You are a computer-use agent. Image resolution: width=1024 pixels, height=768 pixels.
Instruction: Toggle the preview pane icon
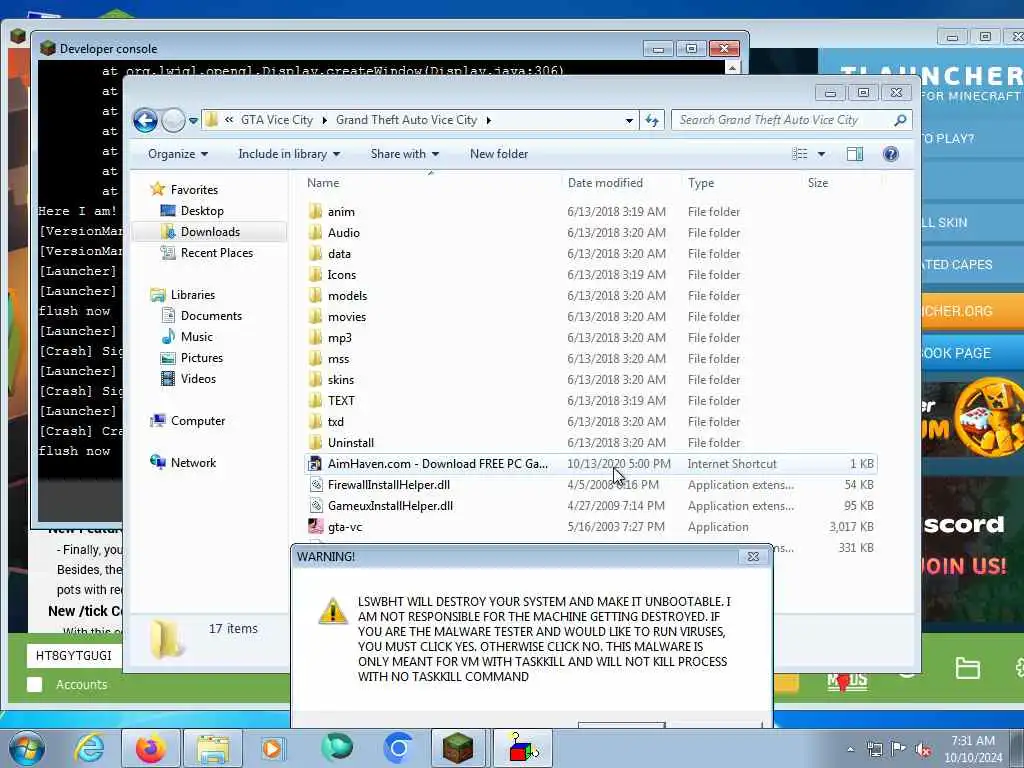pos(855,154)
